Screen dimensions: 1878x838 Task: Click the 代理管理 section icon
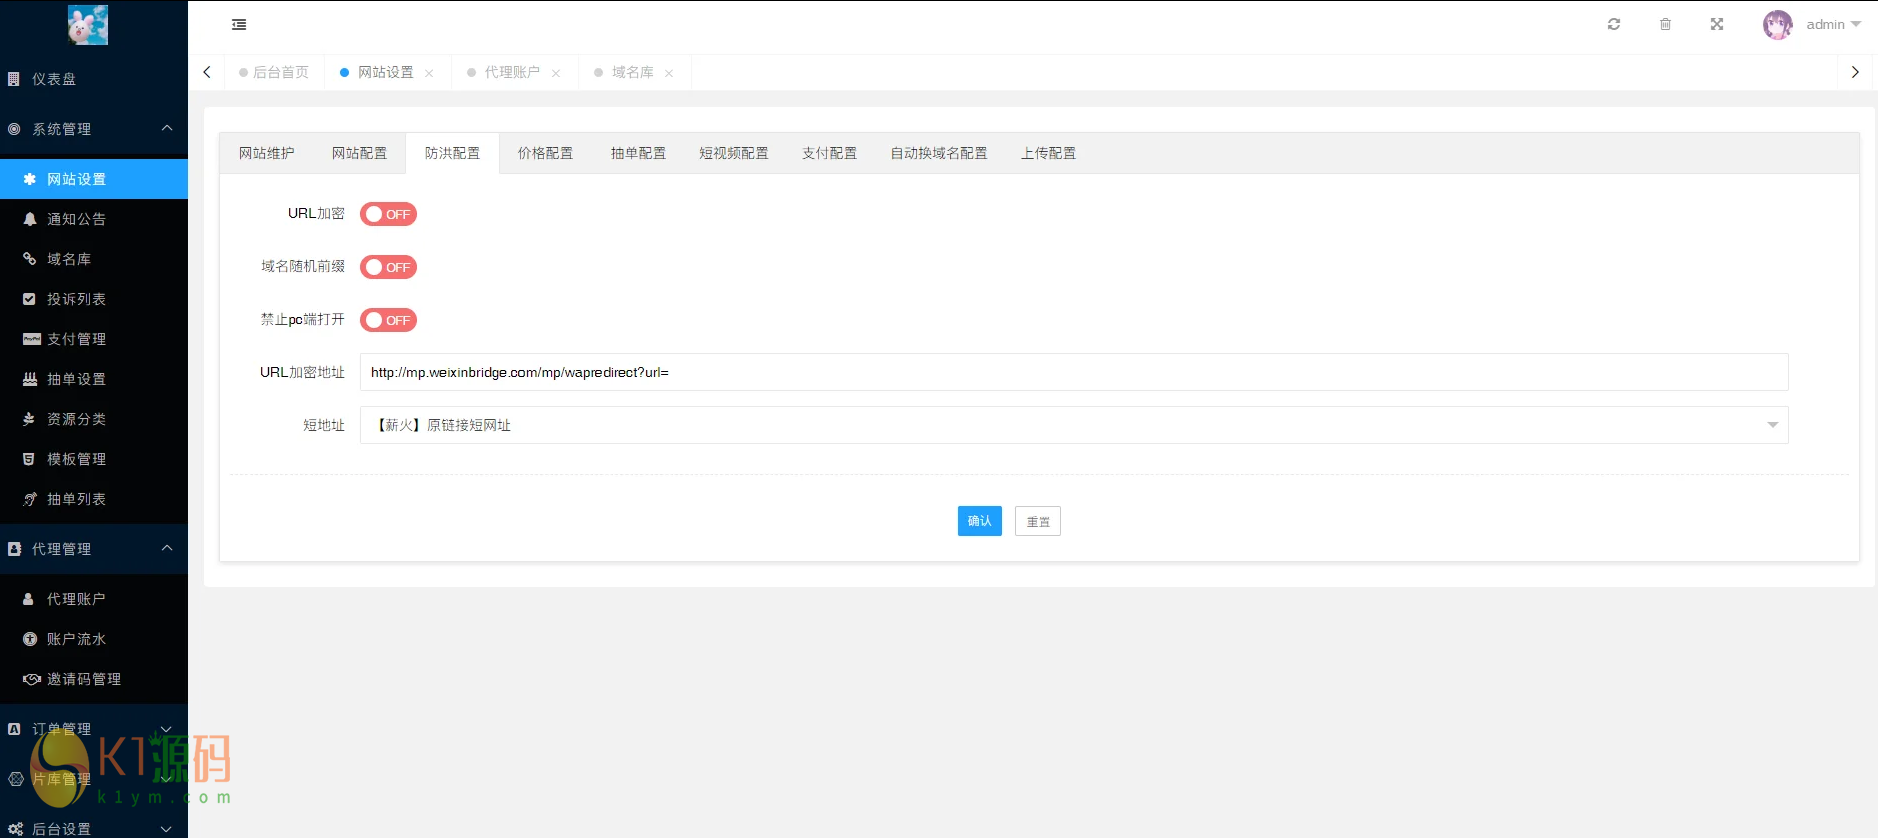[14, 549]
